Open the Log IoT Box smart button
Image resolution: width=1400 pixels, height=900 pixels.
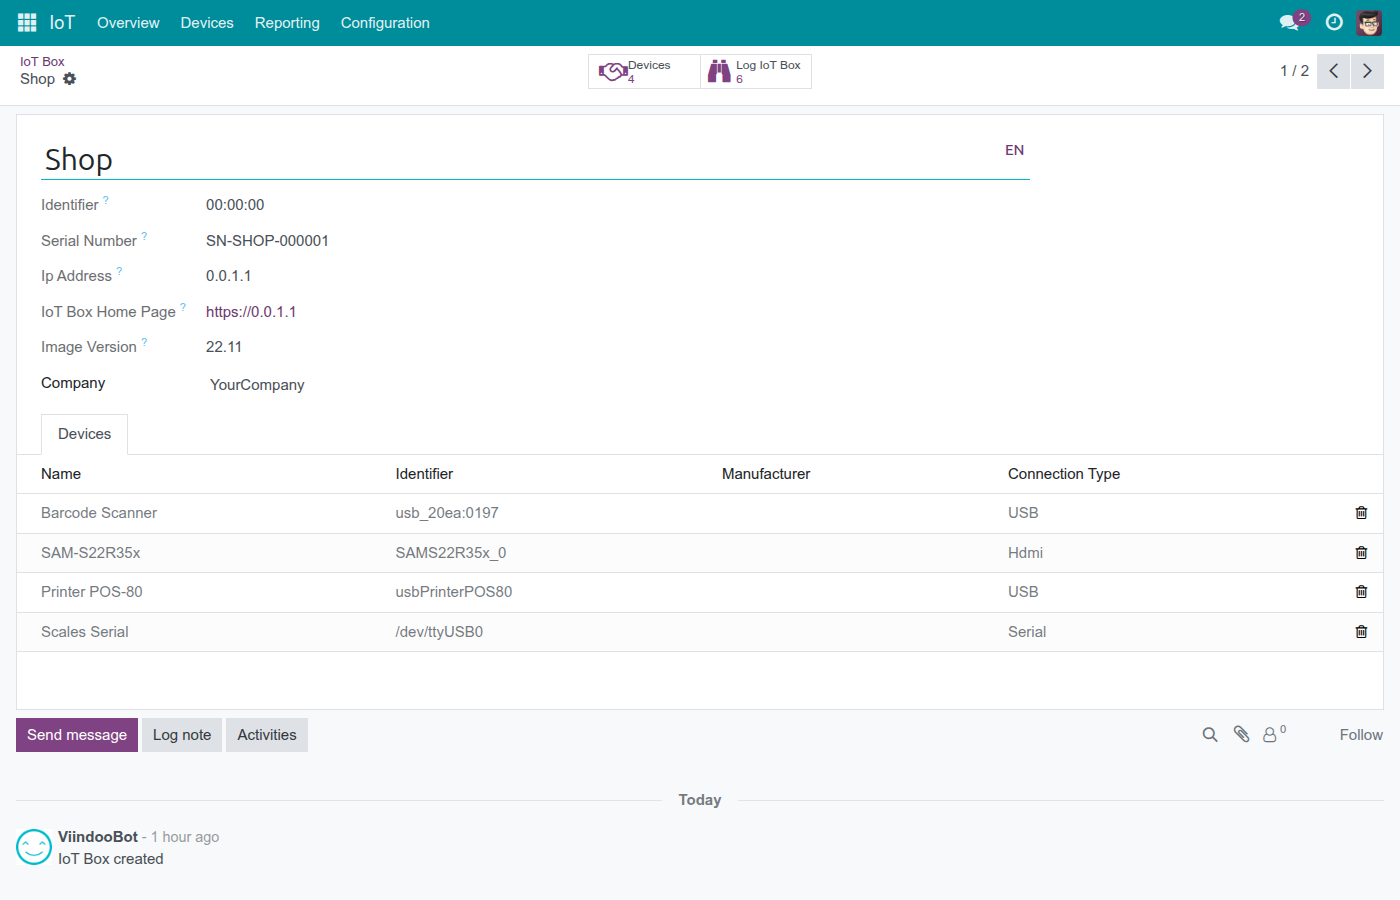pos(756,71)
